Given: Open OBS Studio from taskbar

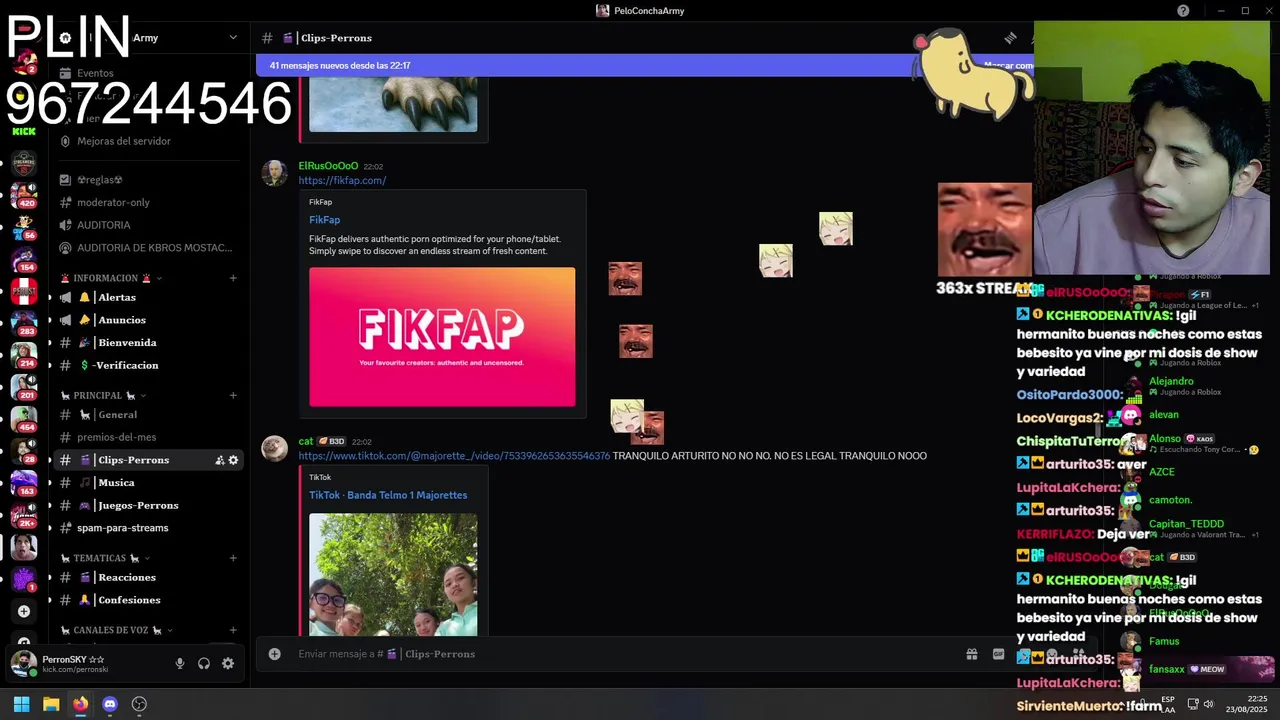Looking at the screenshot, I should click(139, 704).
